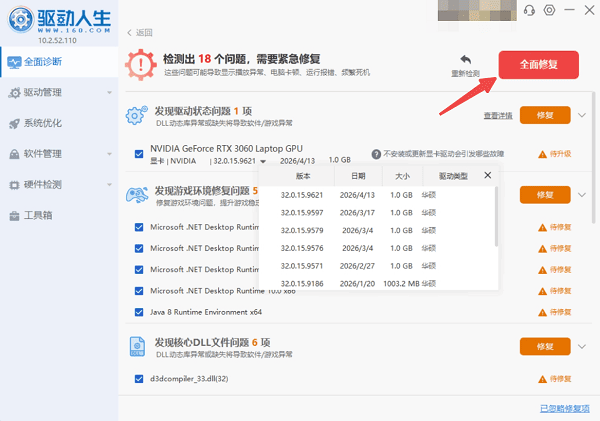This screenshot has width=600, height=421.
Task: Collapse the core DLL problems section chevron
Action: click(x=582, y=346)
